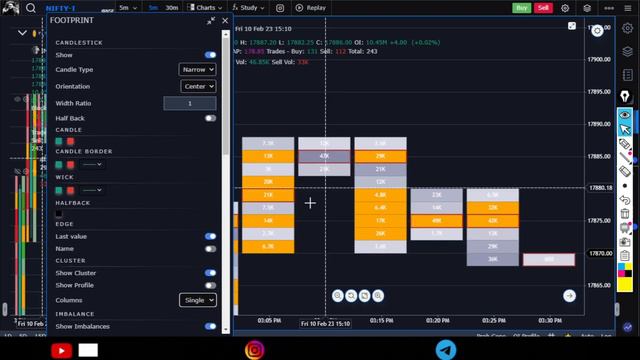Select the cursor arrow tool
Screen dimensions: 640x360
(625, 130)
